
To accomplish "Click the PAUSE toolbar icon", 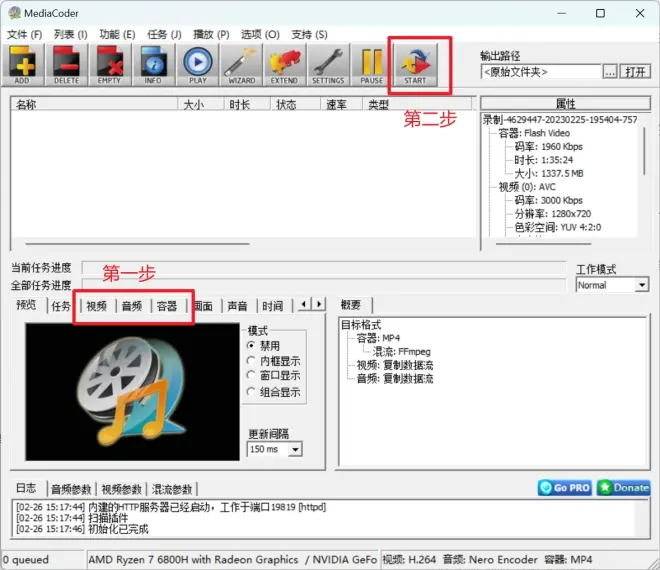I will point(372,65).
